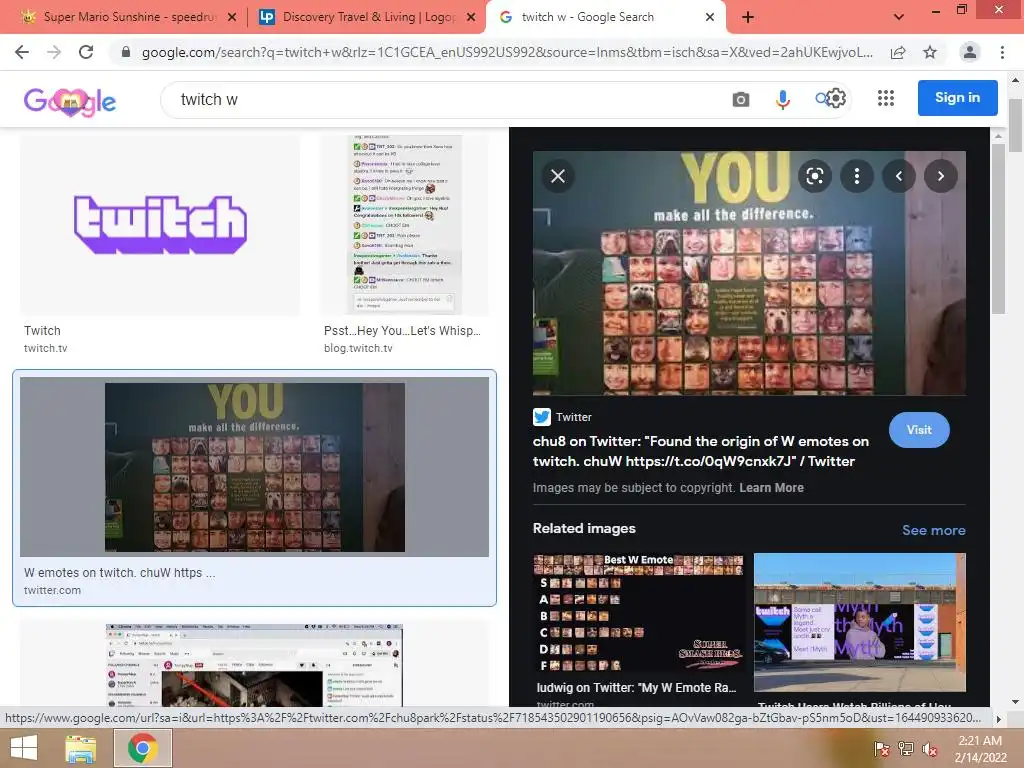Click the address bar URL
The image size is (1024, 768).
coord(507,52)
